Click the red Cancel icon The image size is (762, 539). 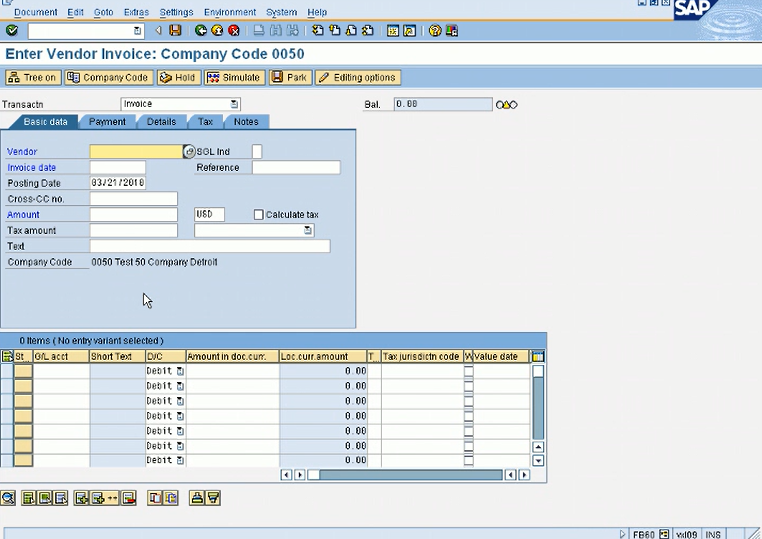234,31
